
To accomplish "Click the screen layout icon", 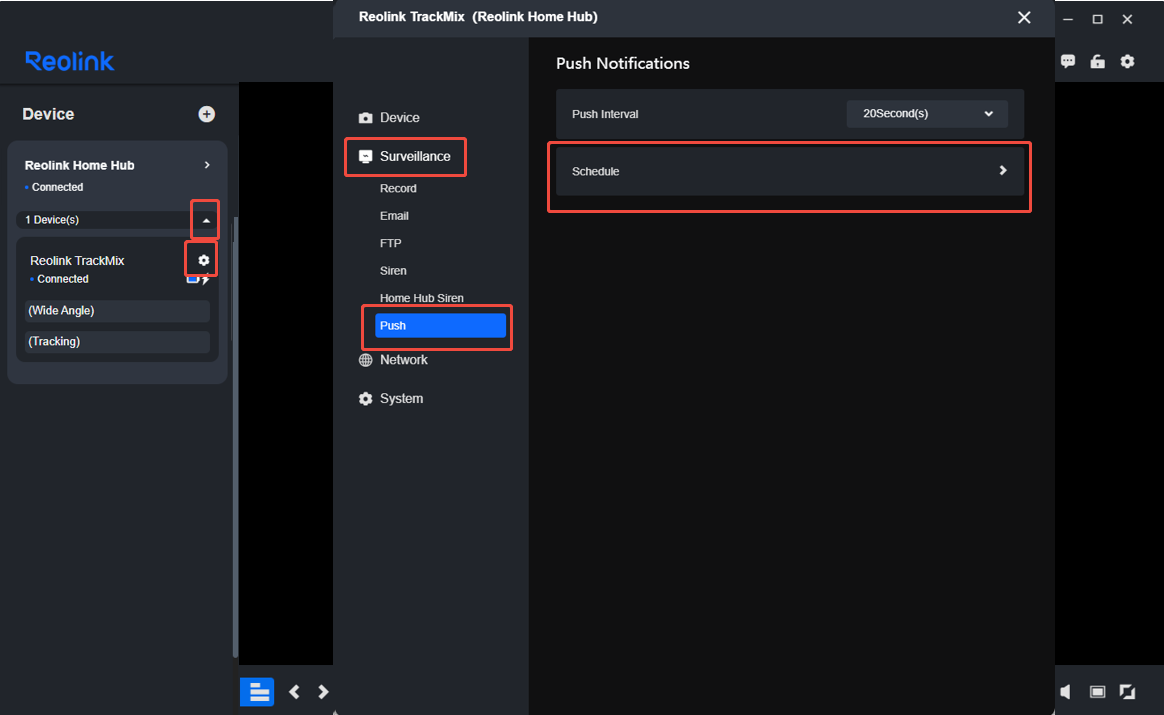I will coord(1097,692).
